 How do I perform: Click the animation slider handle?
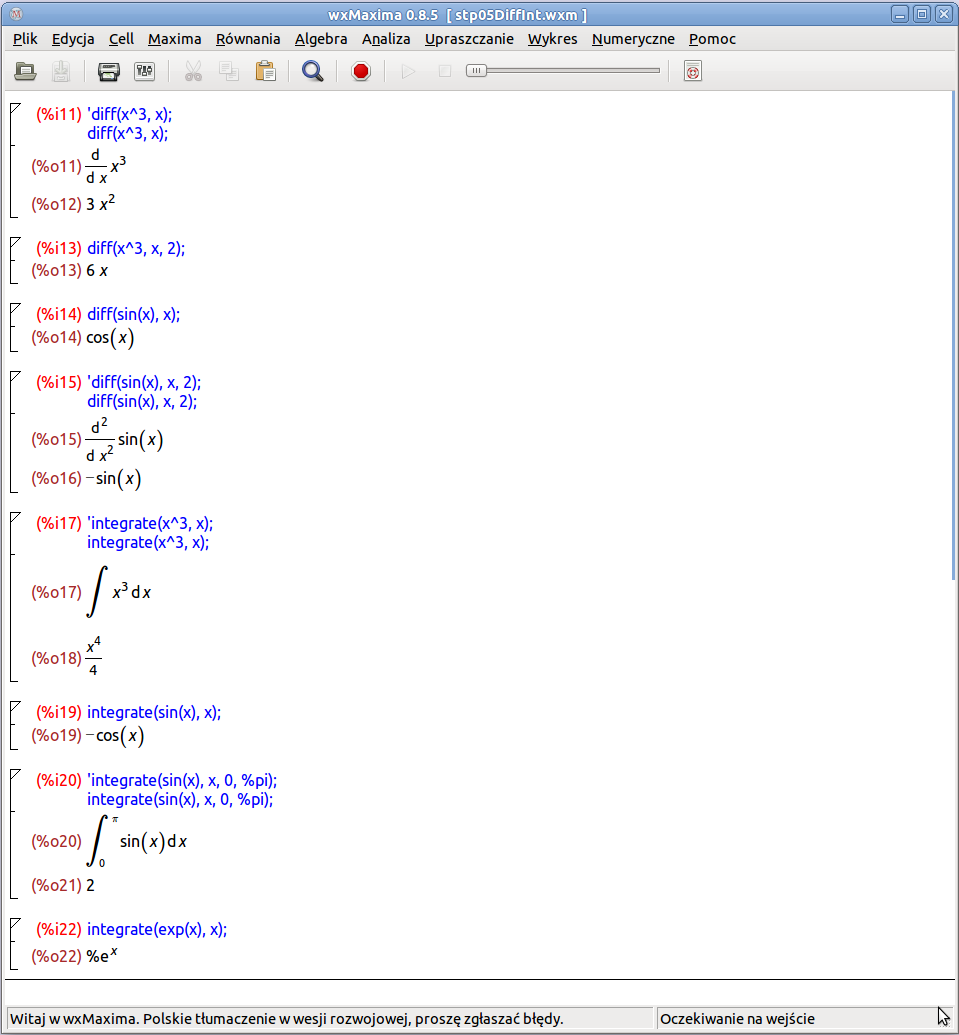click(x=476, y=71)
